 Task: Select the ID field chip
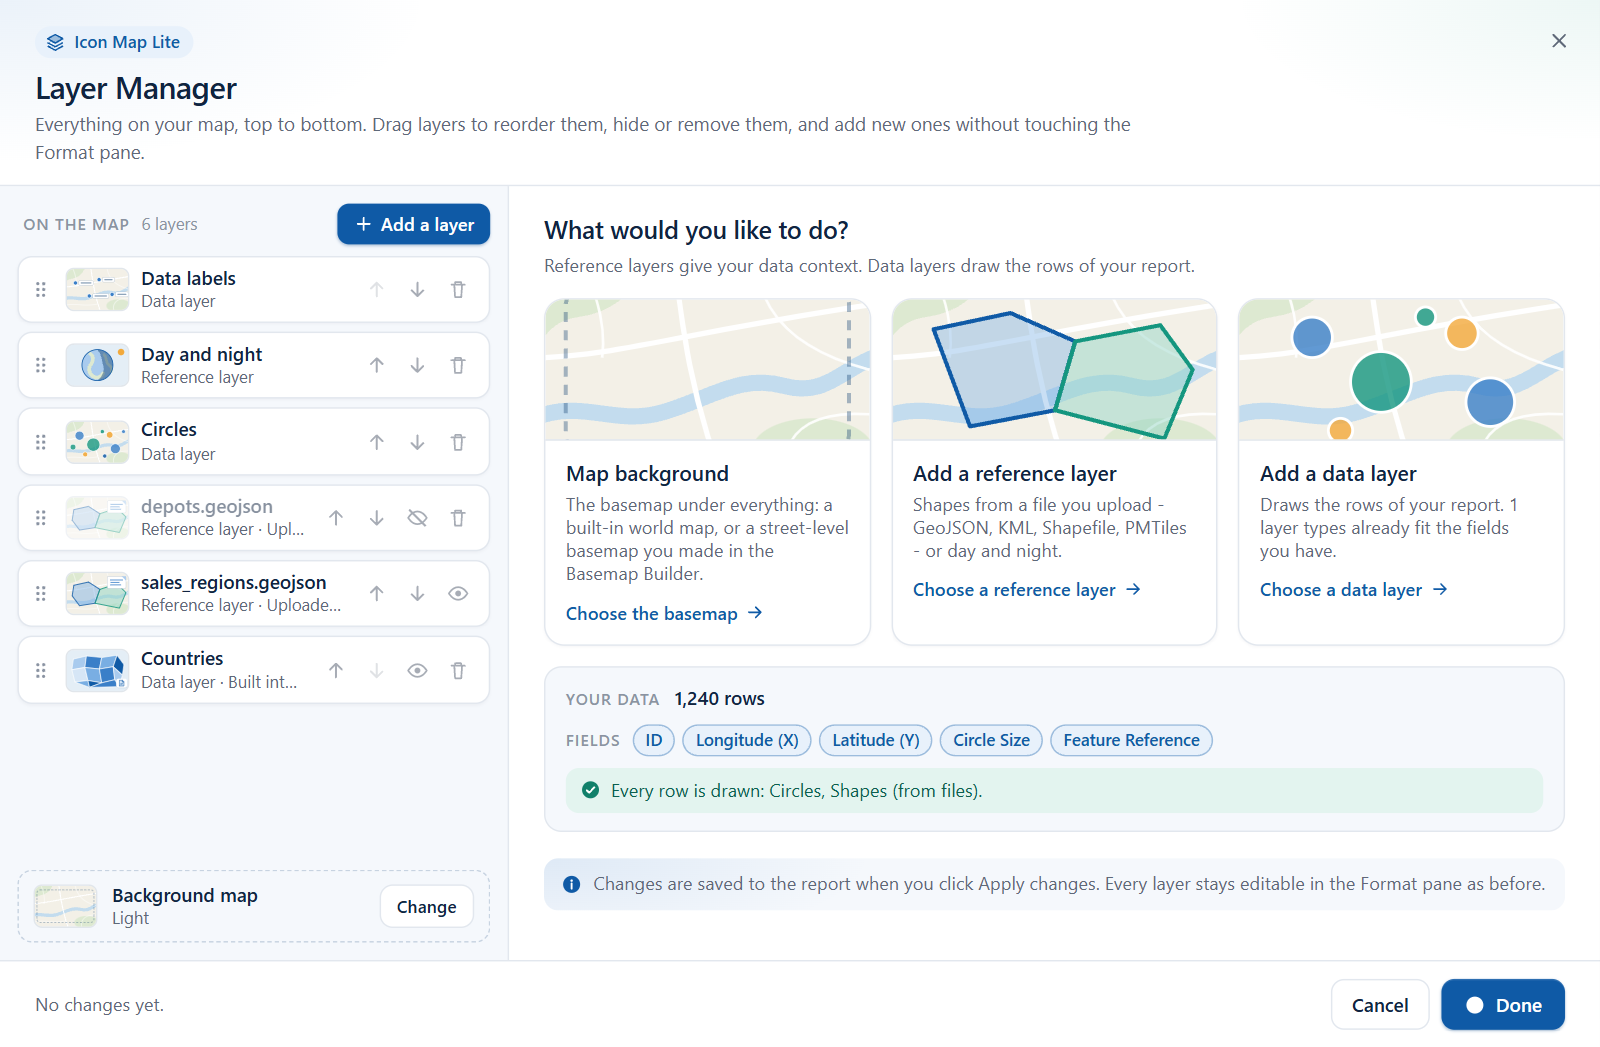click(654, 741)
